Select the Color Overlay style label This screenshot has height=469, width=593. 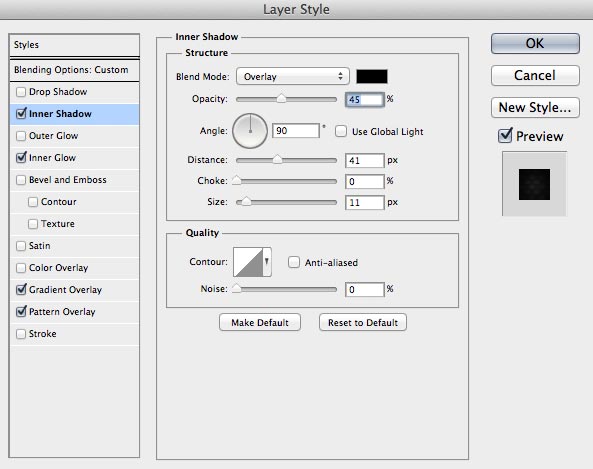(x=58, y=268)
